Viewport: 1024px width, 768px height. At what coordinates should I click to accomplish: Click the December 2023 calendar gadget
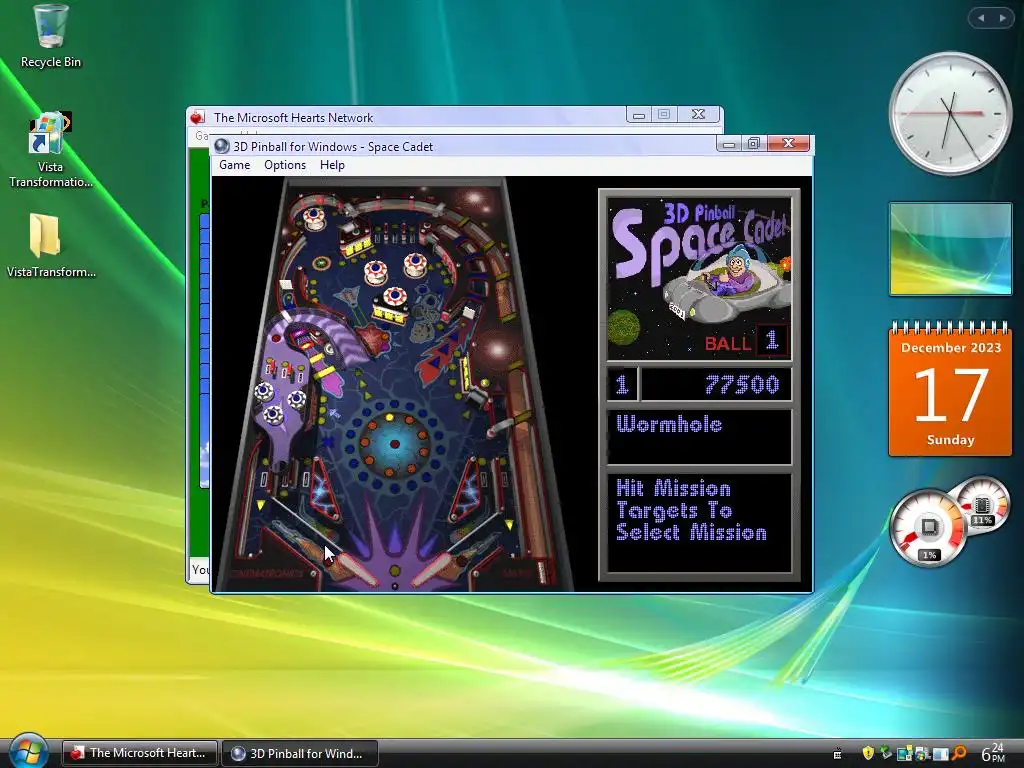950,389
